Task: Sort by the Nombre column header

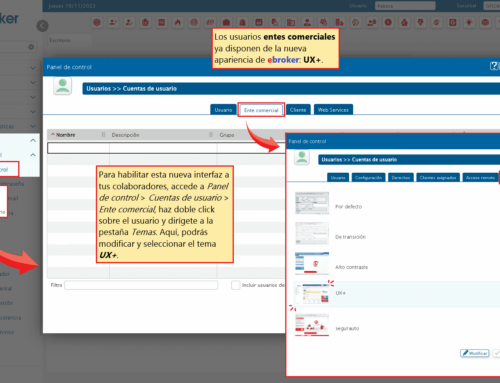Action: (x=66, y=135)
